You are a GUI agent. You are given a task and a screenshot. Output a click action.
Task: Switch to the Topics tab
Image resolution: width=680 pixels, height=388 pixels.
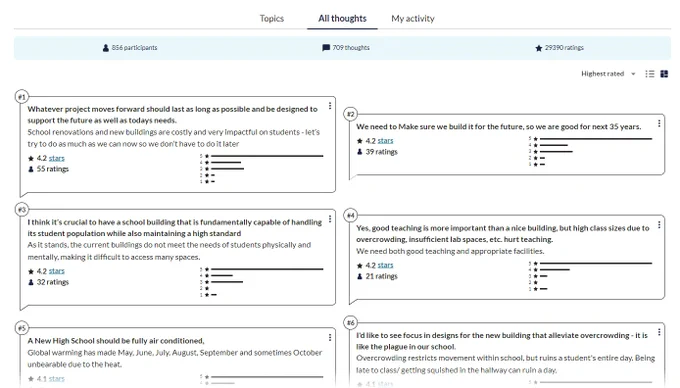[x=271, y=18]
